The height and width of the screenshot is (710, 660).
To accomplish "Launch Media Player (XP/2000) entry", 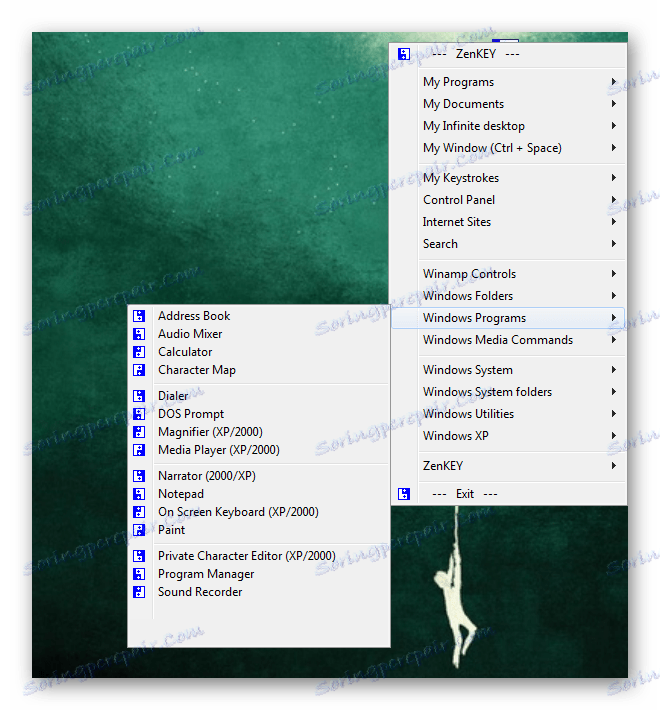I will coord(259,451).
